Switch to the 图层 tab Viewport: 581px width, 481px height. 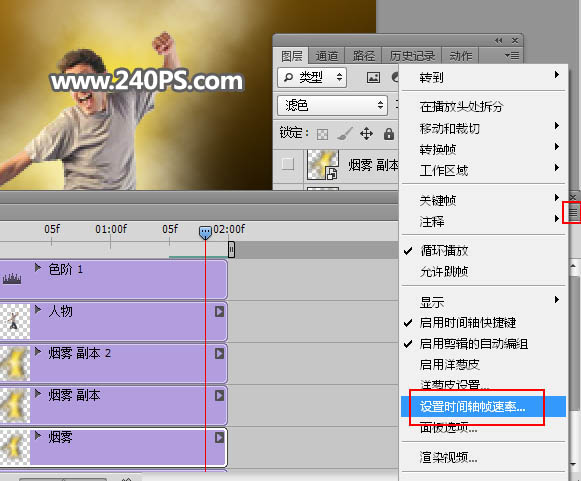click(x=291, y=56)
